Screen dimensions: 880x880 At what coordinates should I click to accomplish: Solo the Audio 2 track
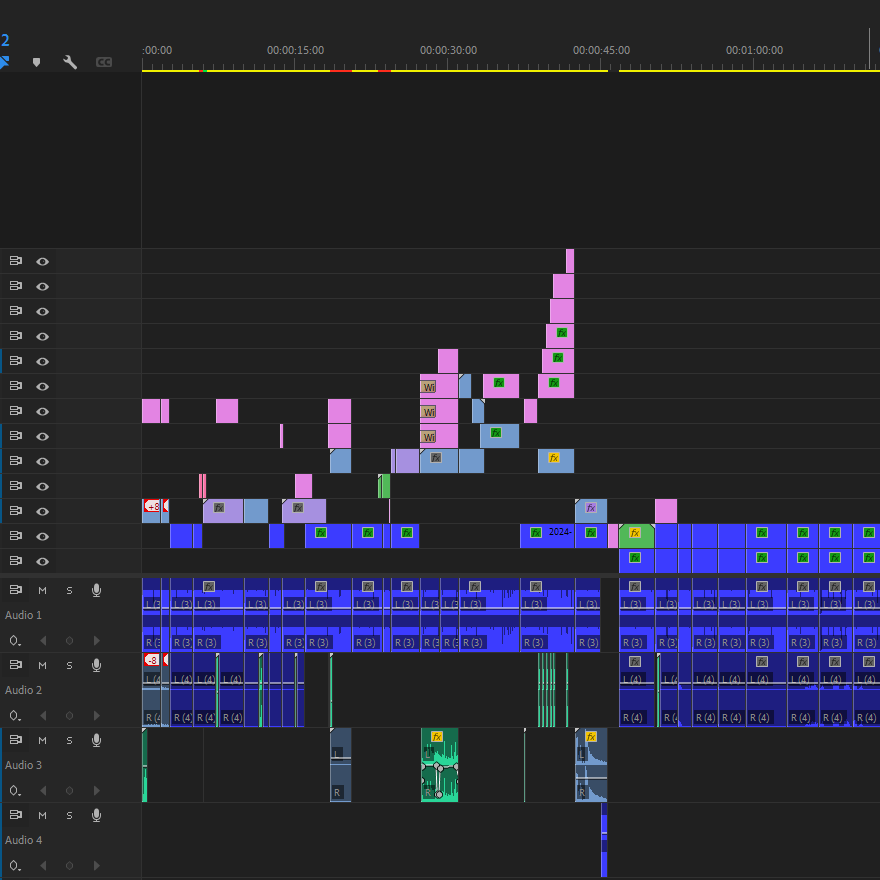coord(70,666)
